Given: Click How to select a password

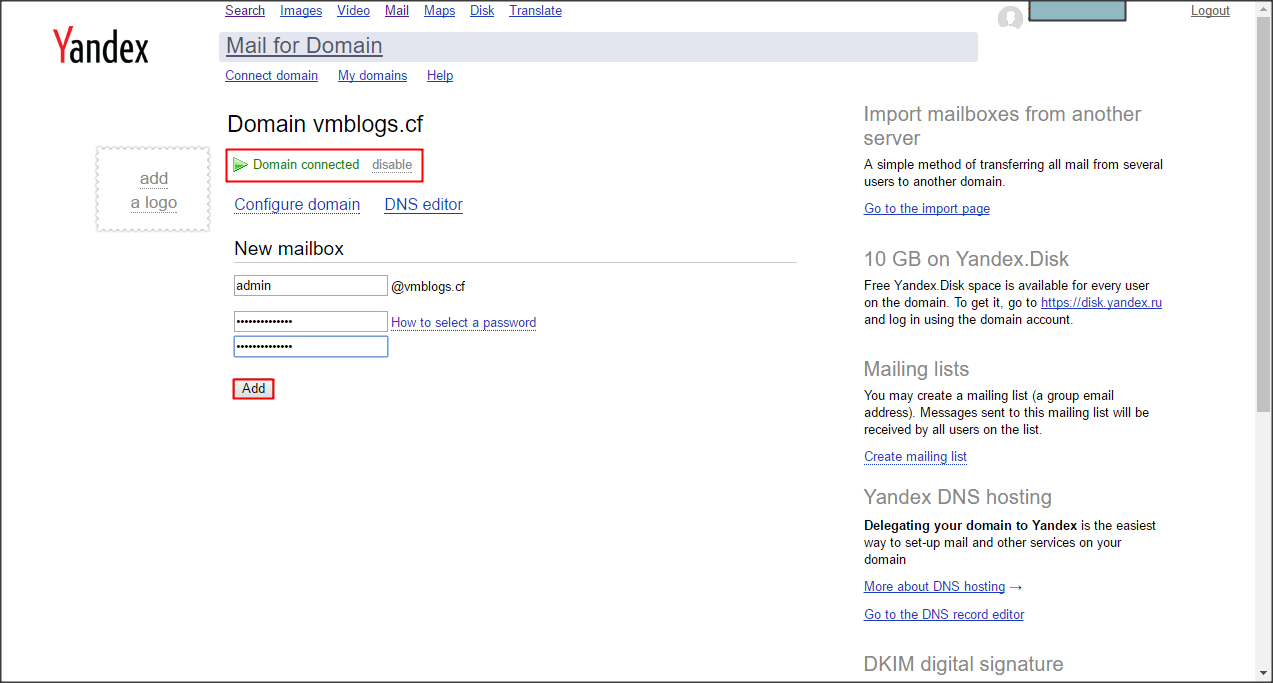Looking at the screenshot, I should click(463, 323).
